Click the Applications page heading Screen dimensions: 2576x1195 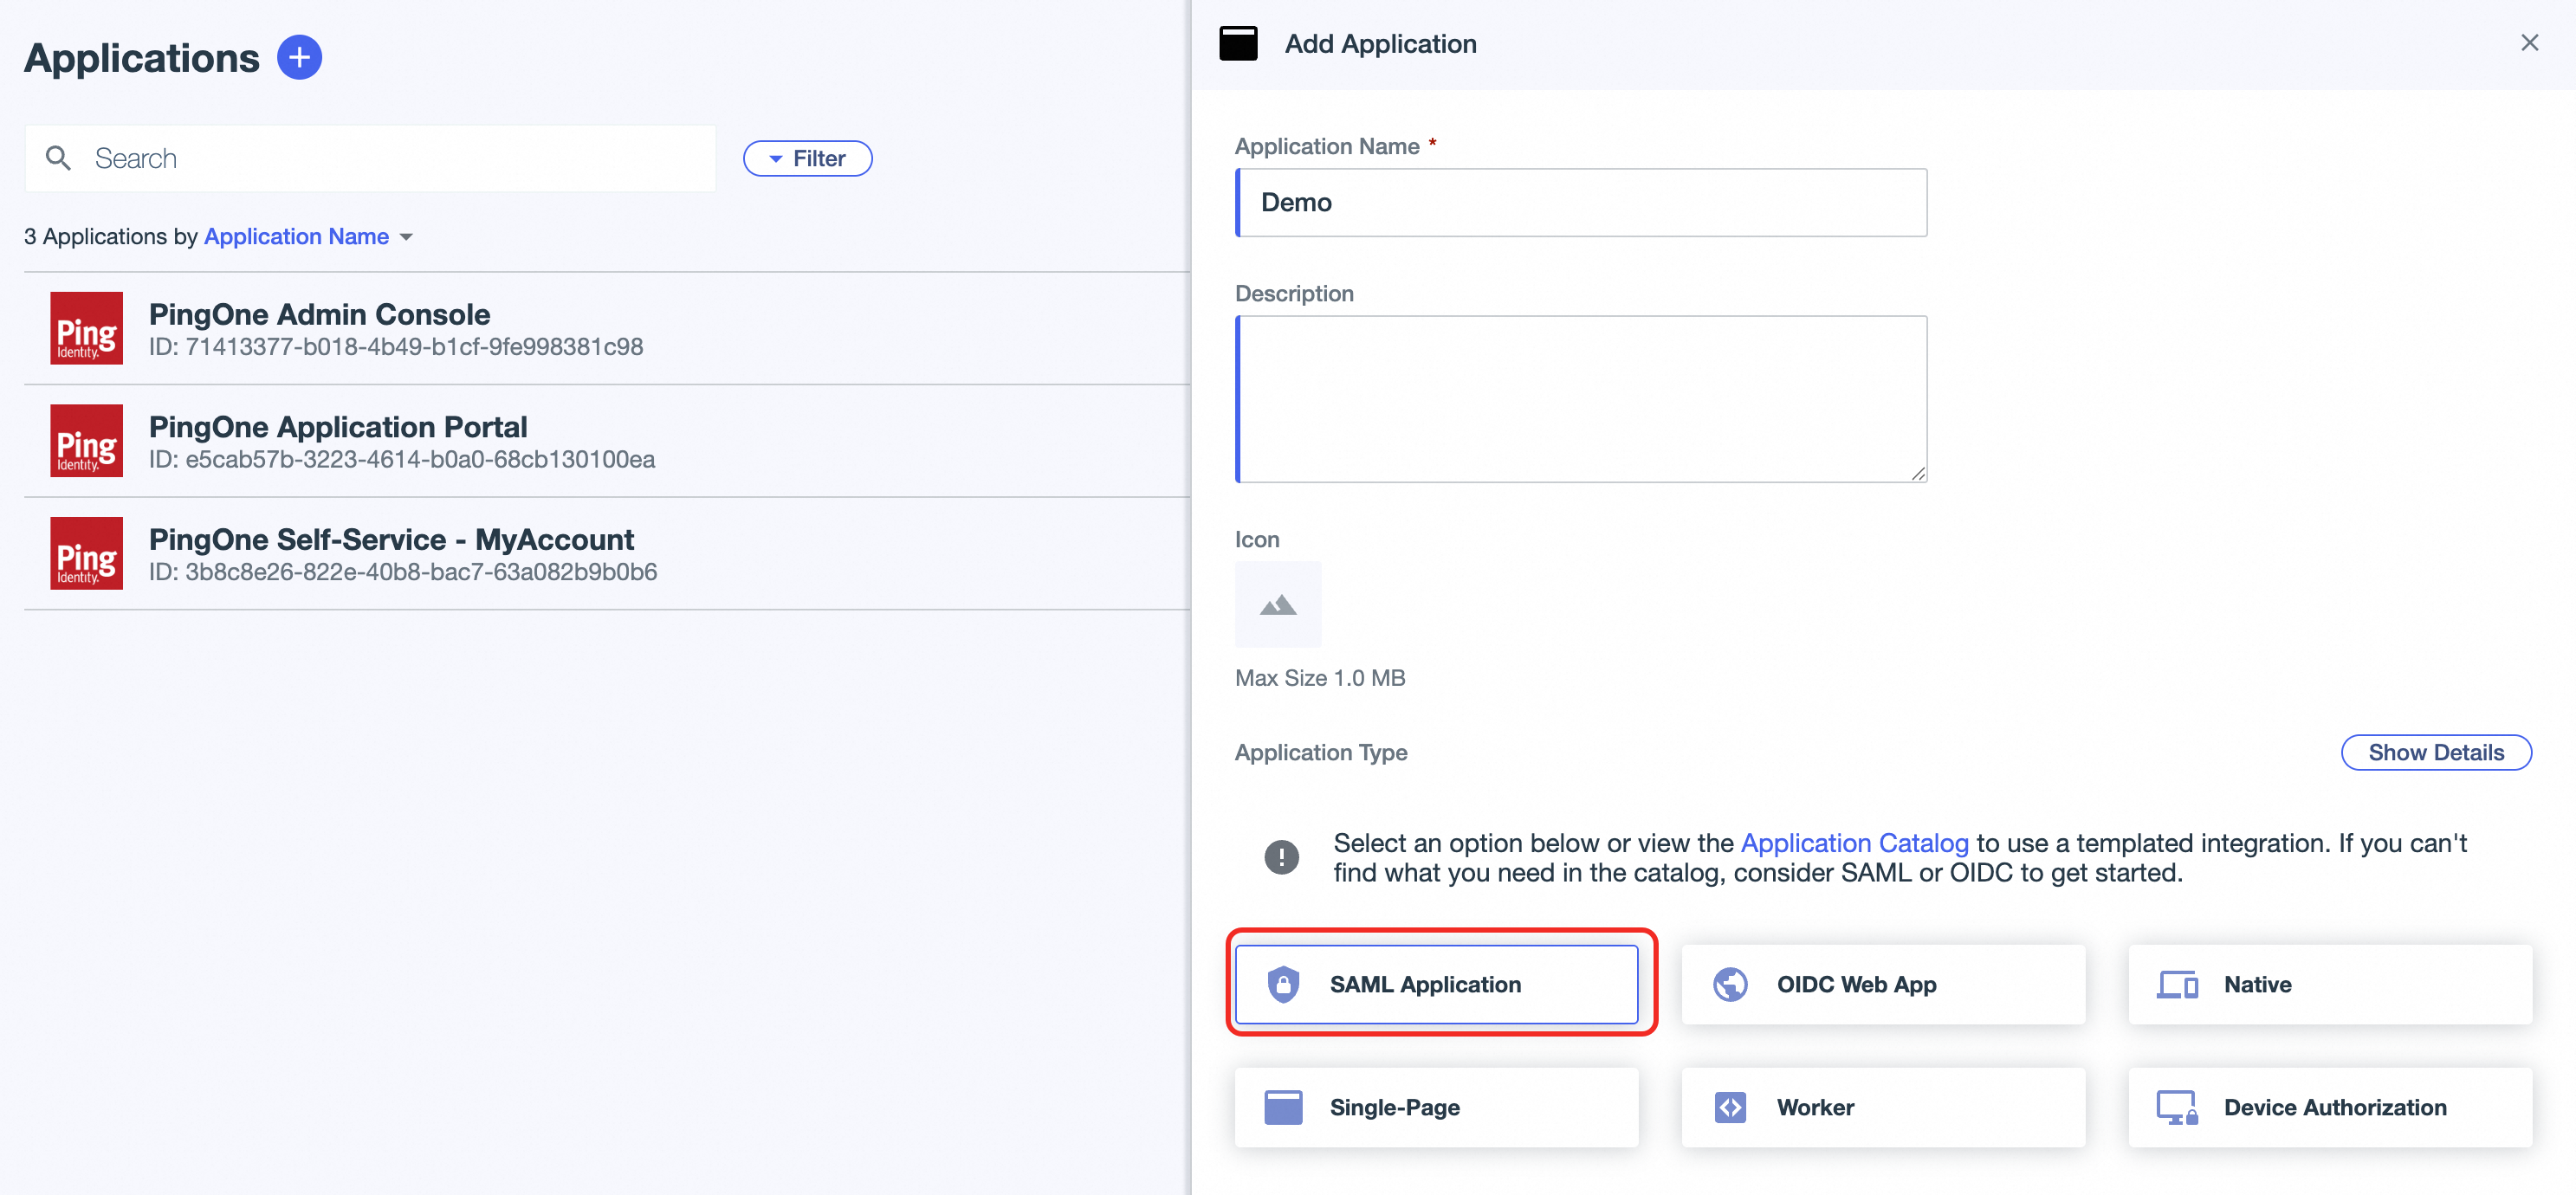click(x=142, y=58)
